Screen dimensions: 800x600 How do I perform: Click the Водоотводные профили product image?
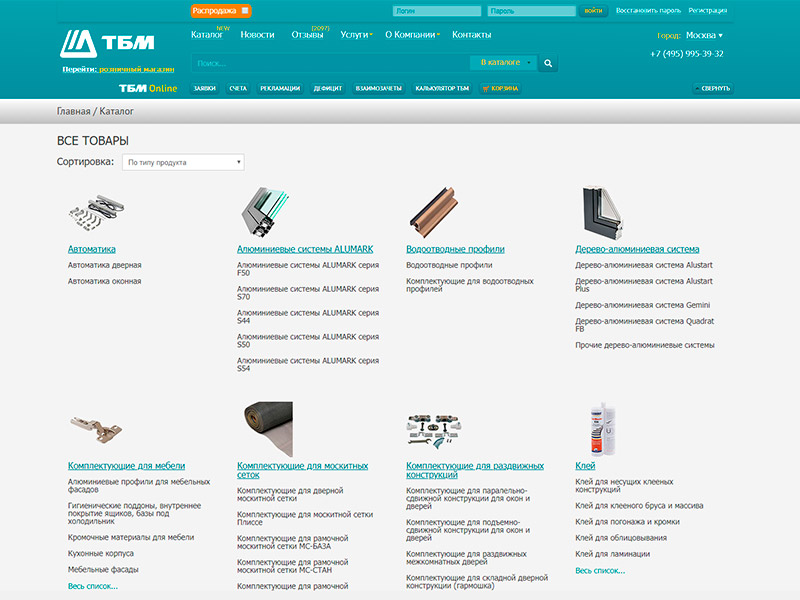[x=434, y=210]
